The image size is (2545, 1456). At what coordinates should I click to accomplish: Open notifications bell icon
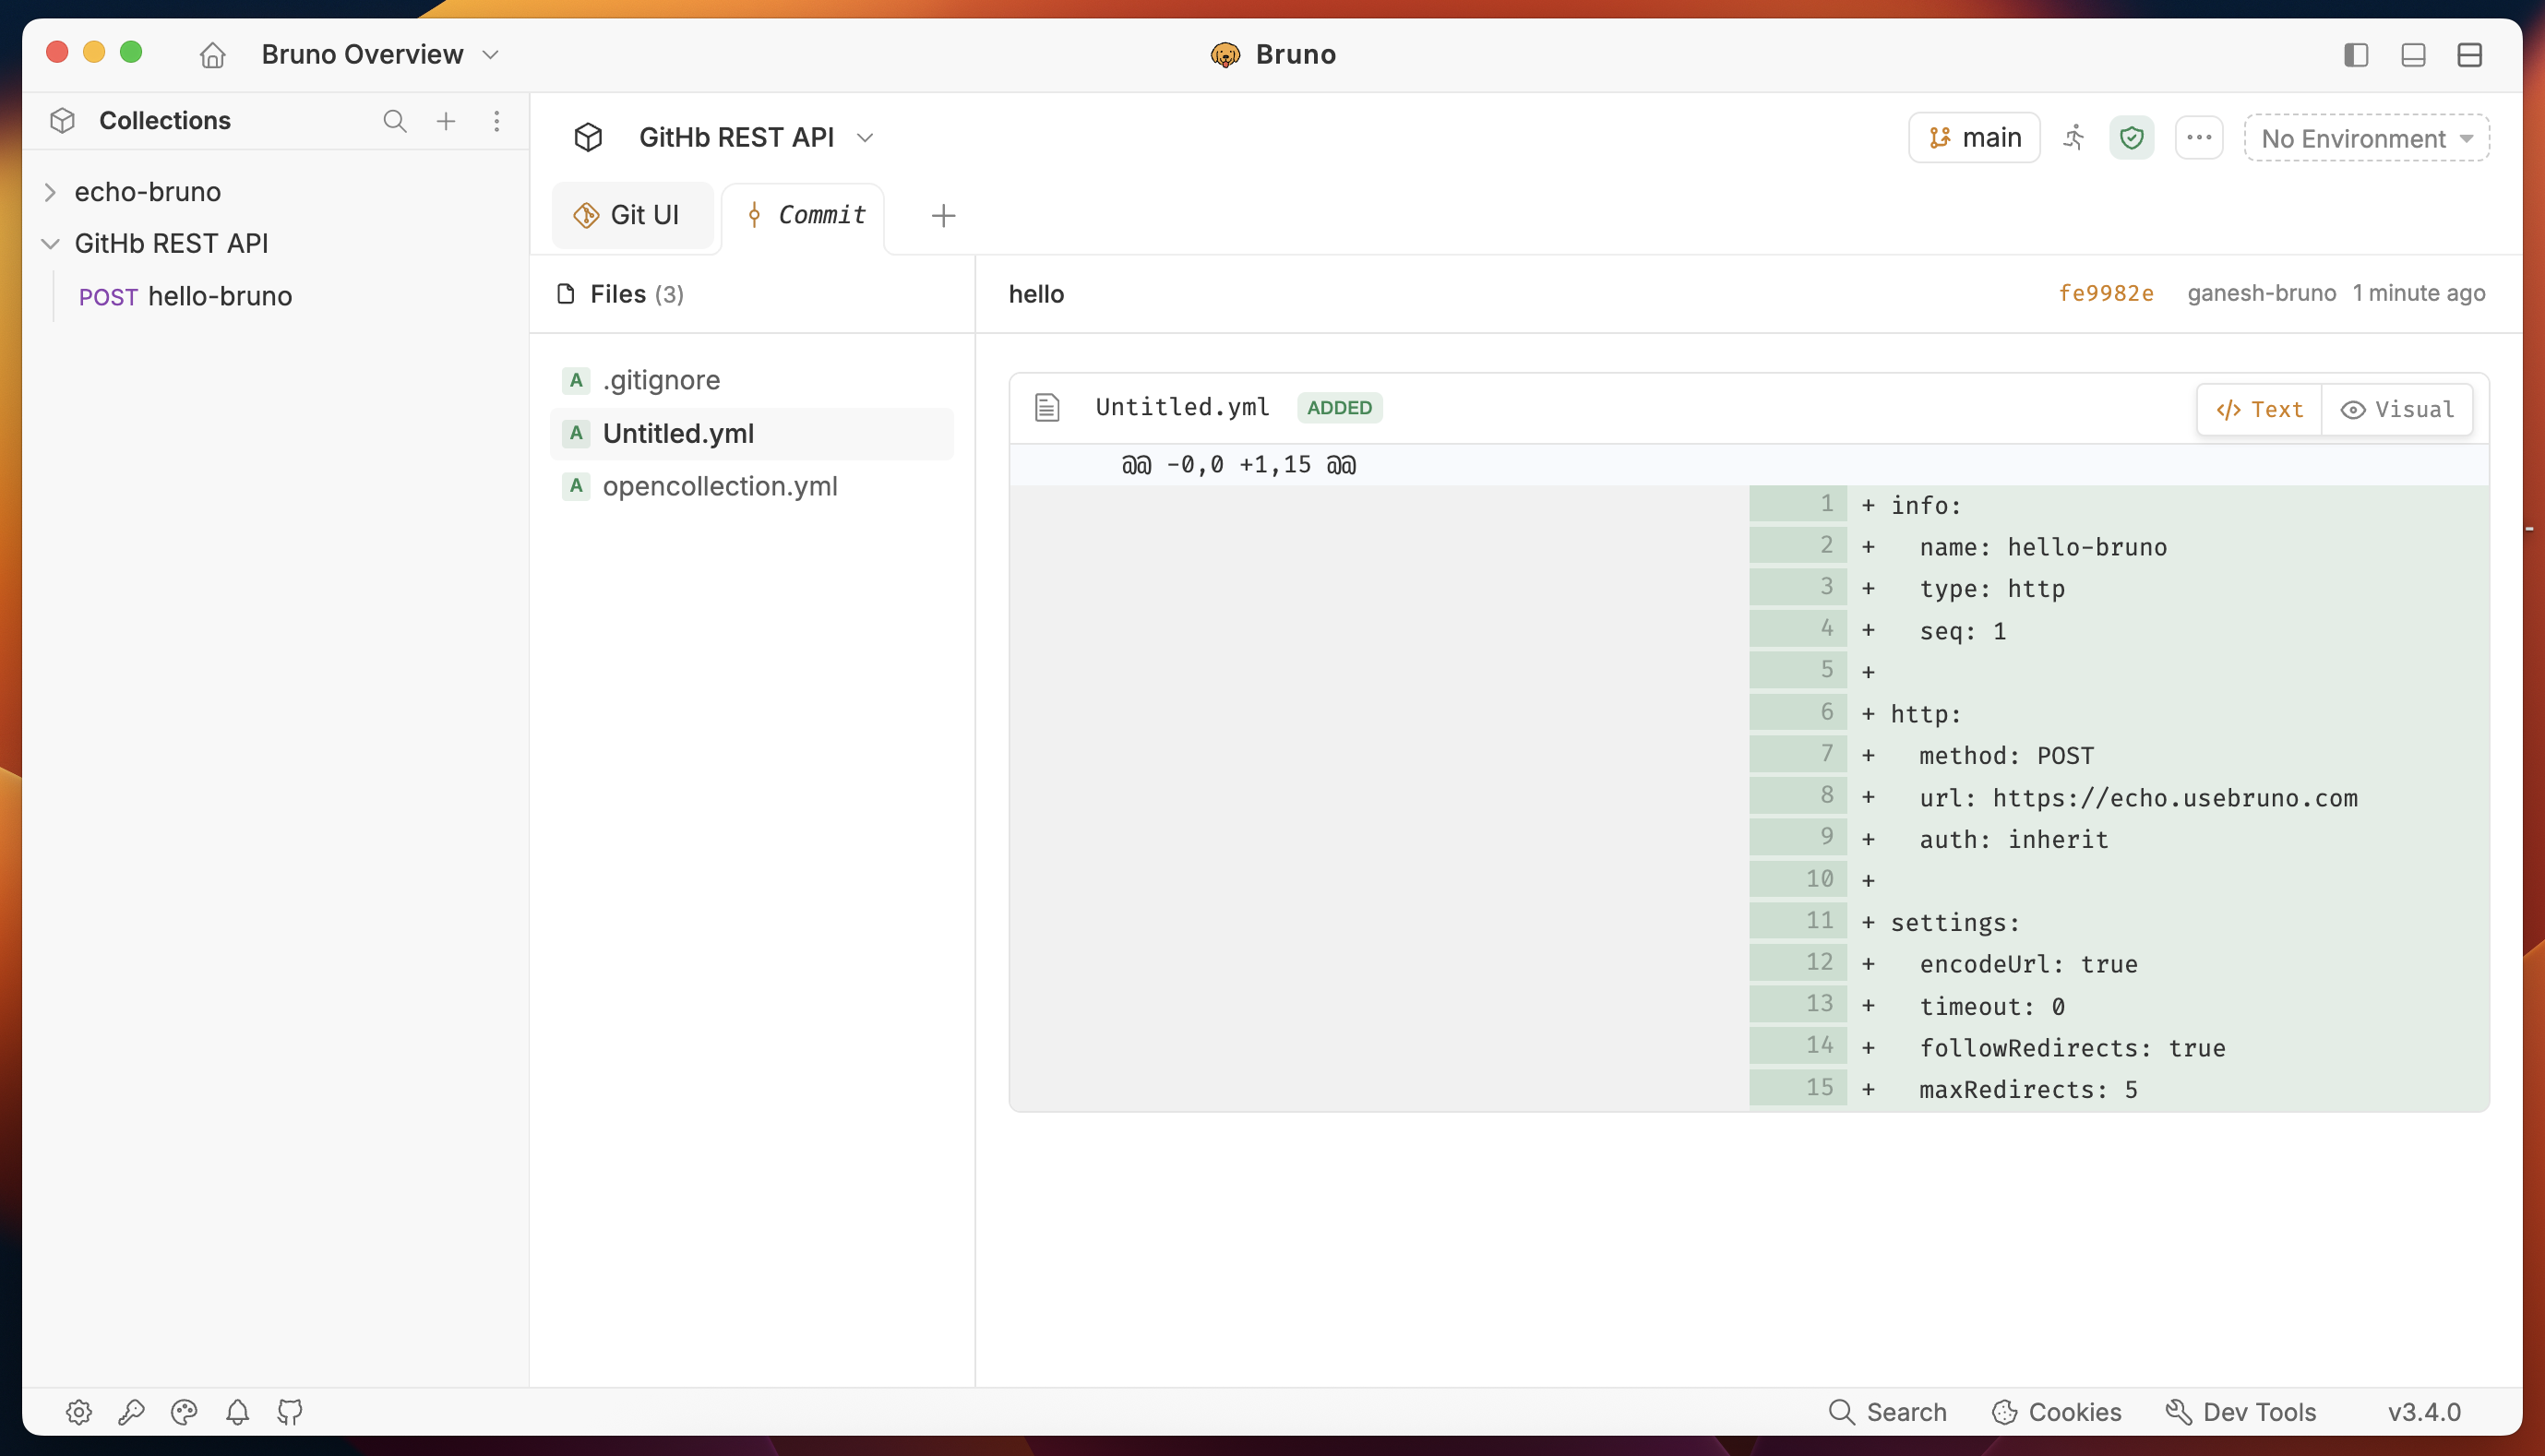point(237,1411)
